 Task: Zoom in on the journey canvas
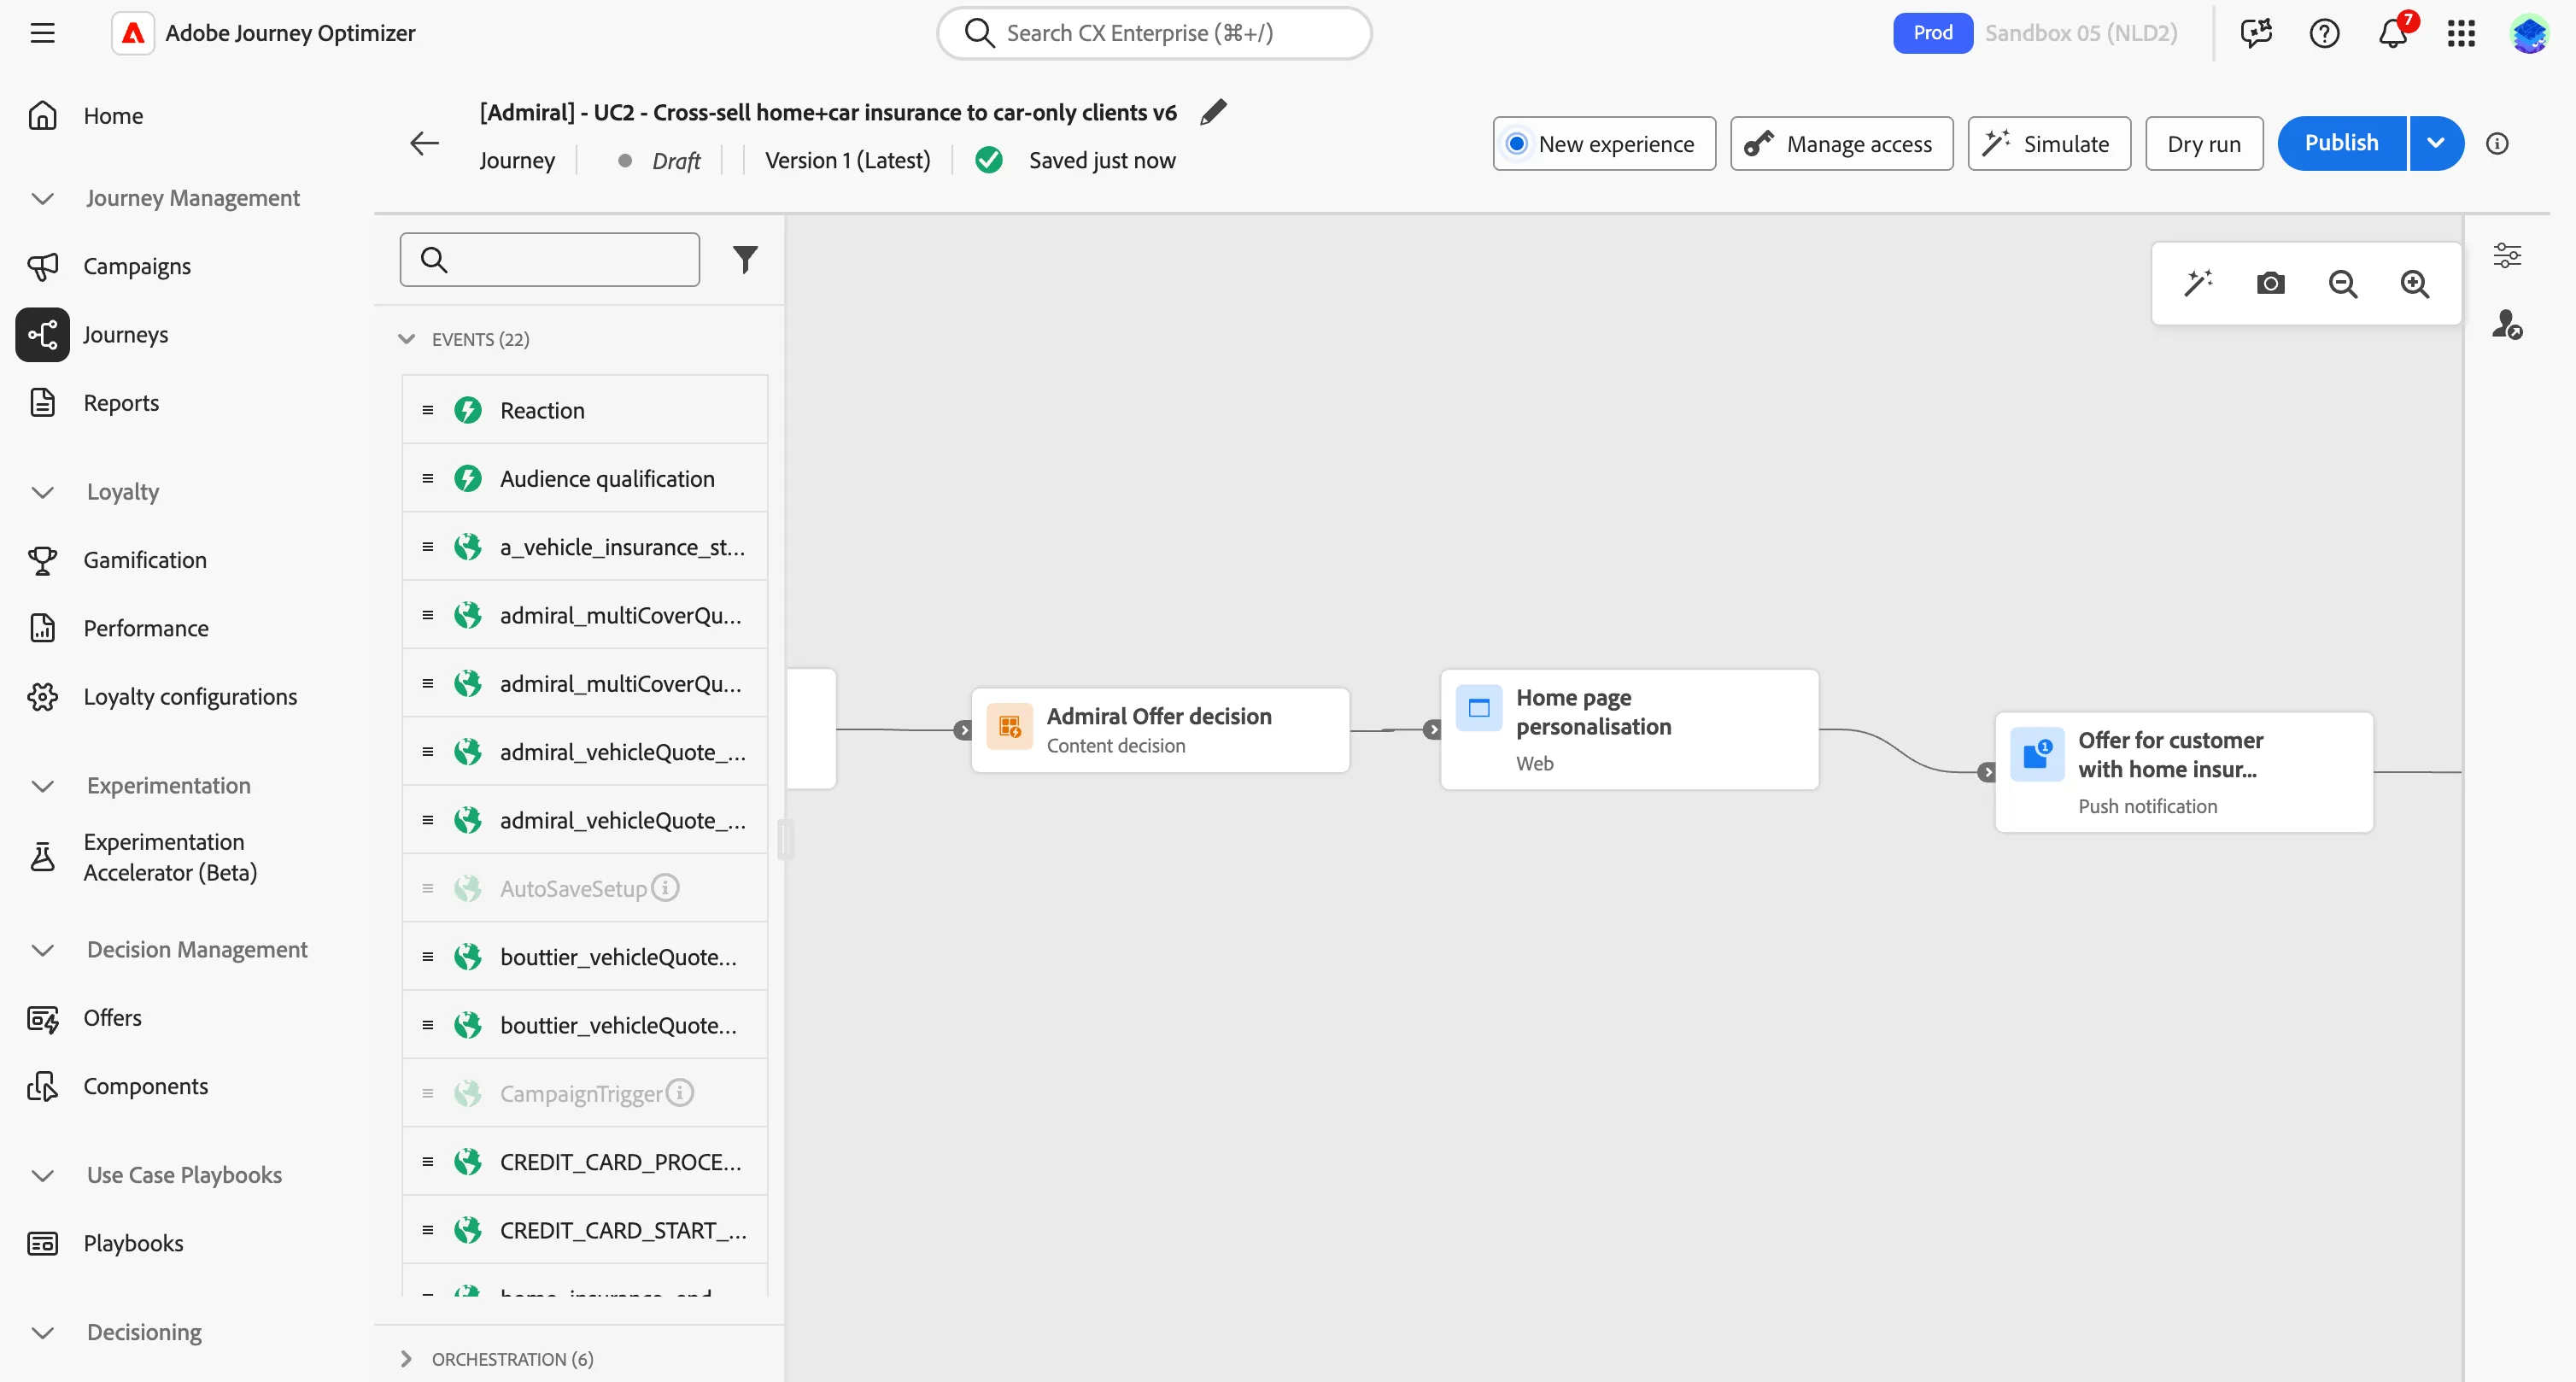click(2414, 283)
